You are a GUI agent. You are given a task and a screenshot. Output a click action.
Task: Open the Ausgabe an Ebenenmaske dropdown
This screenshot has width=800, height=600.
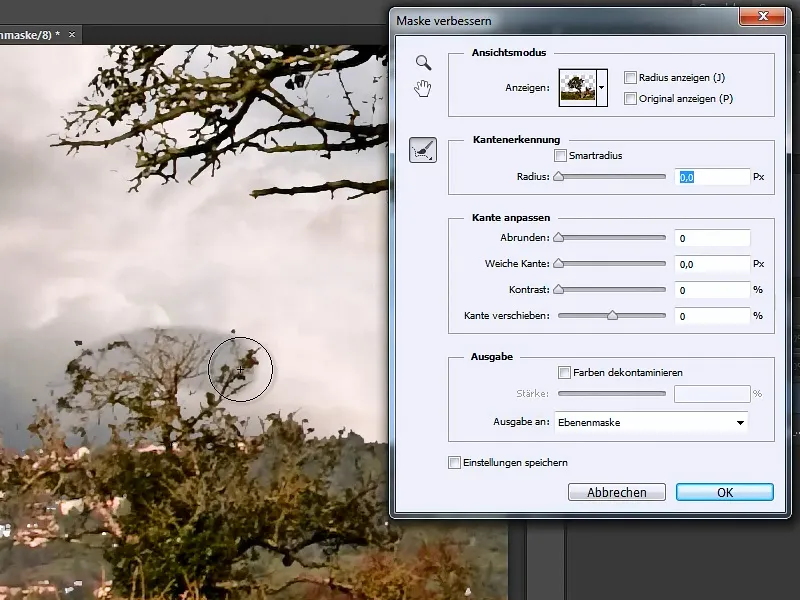coord(651,422)
